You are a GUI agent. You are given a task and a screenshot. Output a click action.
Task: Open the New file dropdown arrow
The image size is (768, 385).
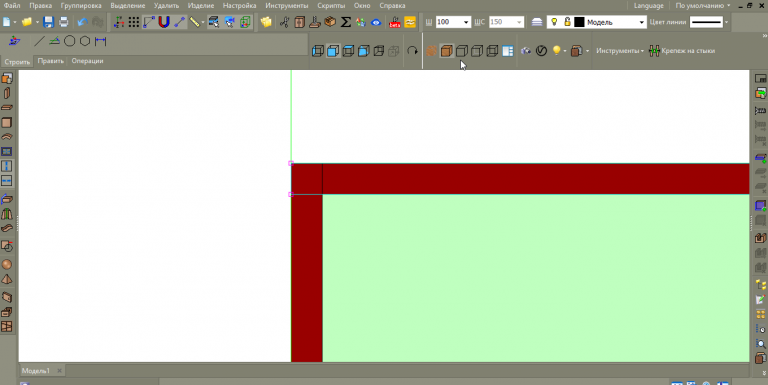tap(15, 23)
